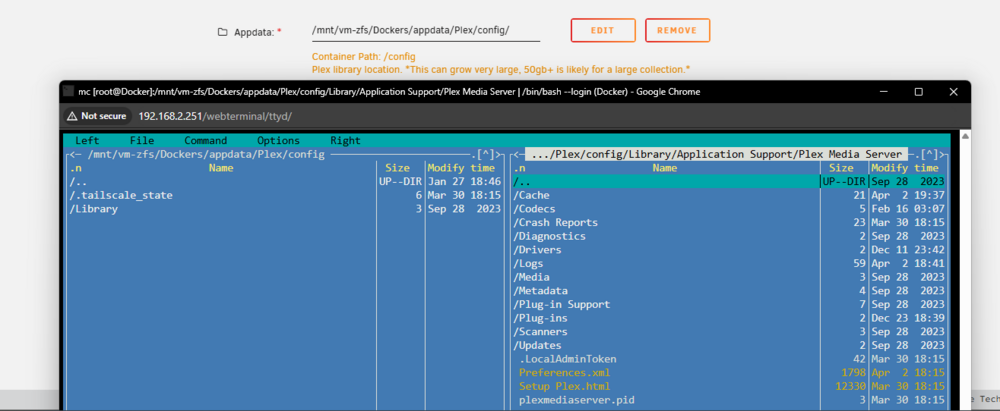
Task: Close the Chrome terminal window
Action: 953,92
